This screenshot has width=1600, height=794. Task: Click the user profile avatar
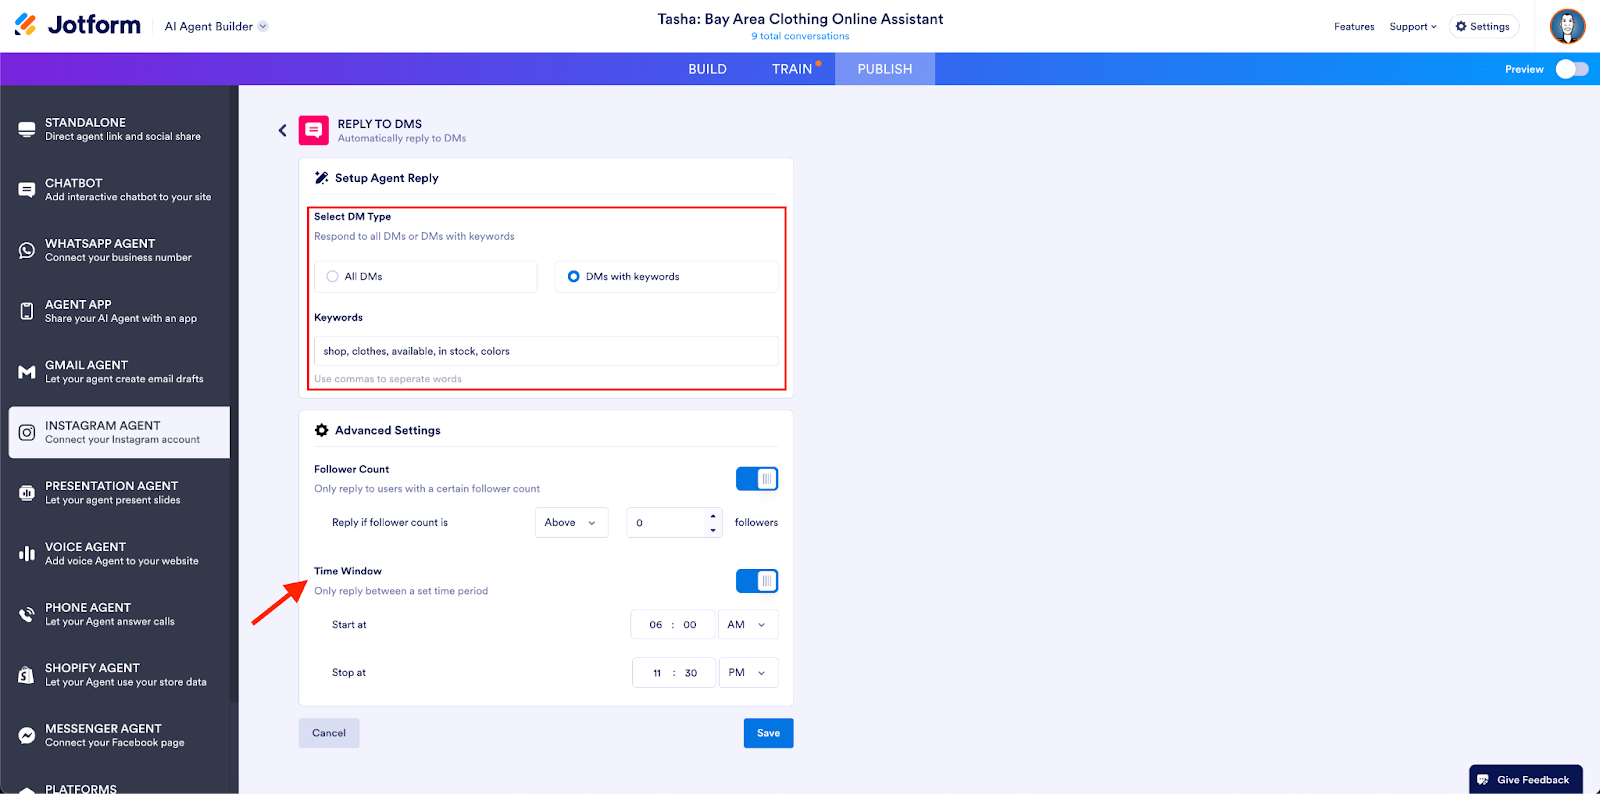(1567, 26)
